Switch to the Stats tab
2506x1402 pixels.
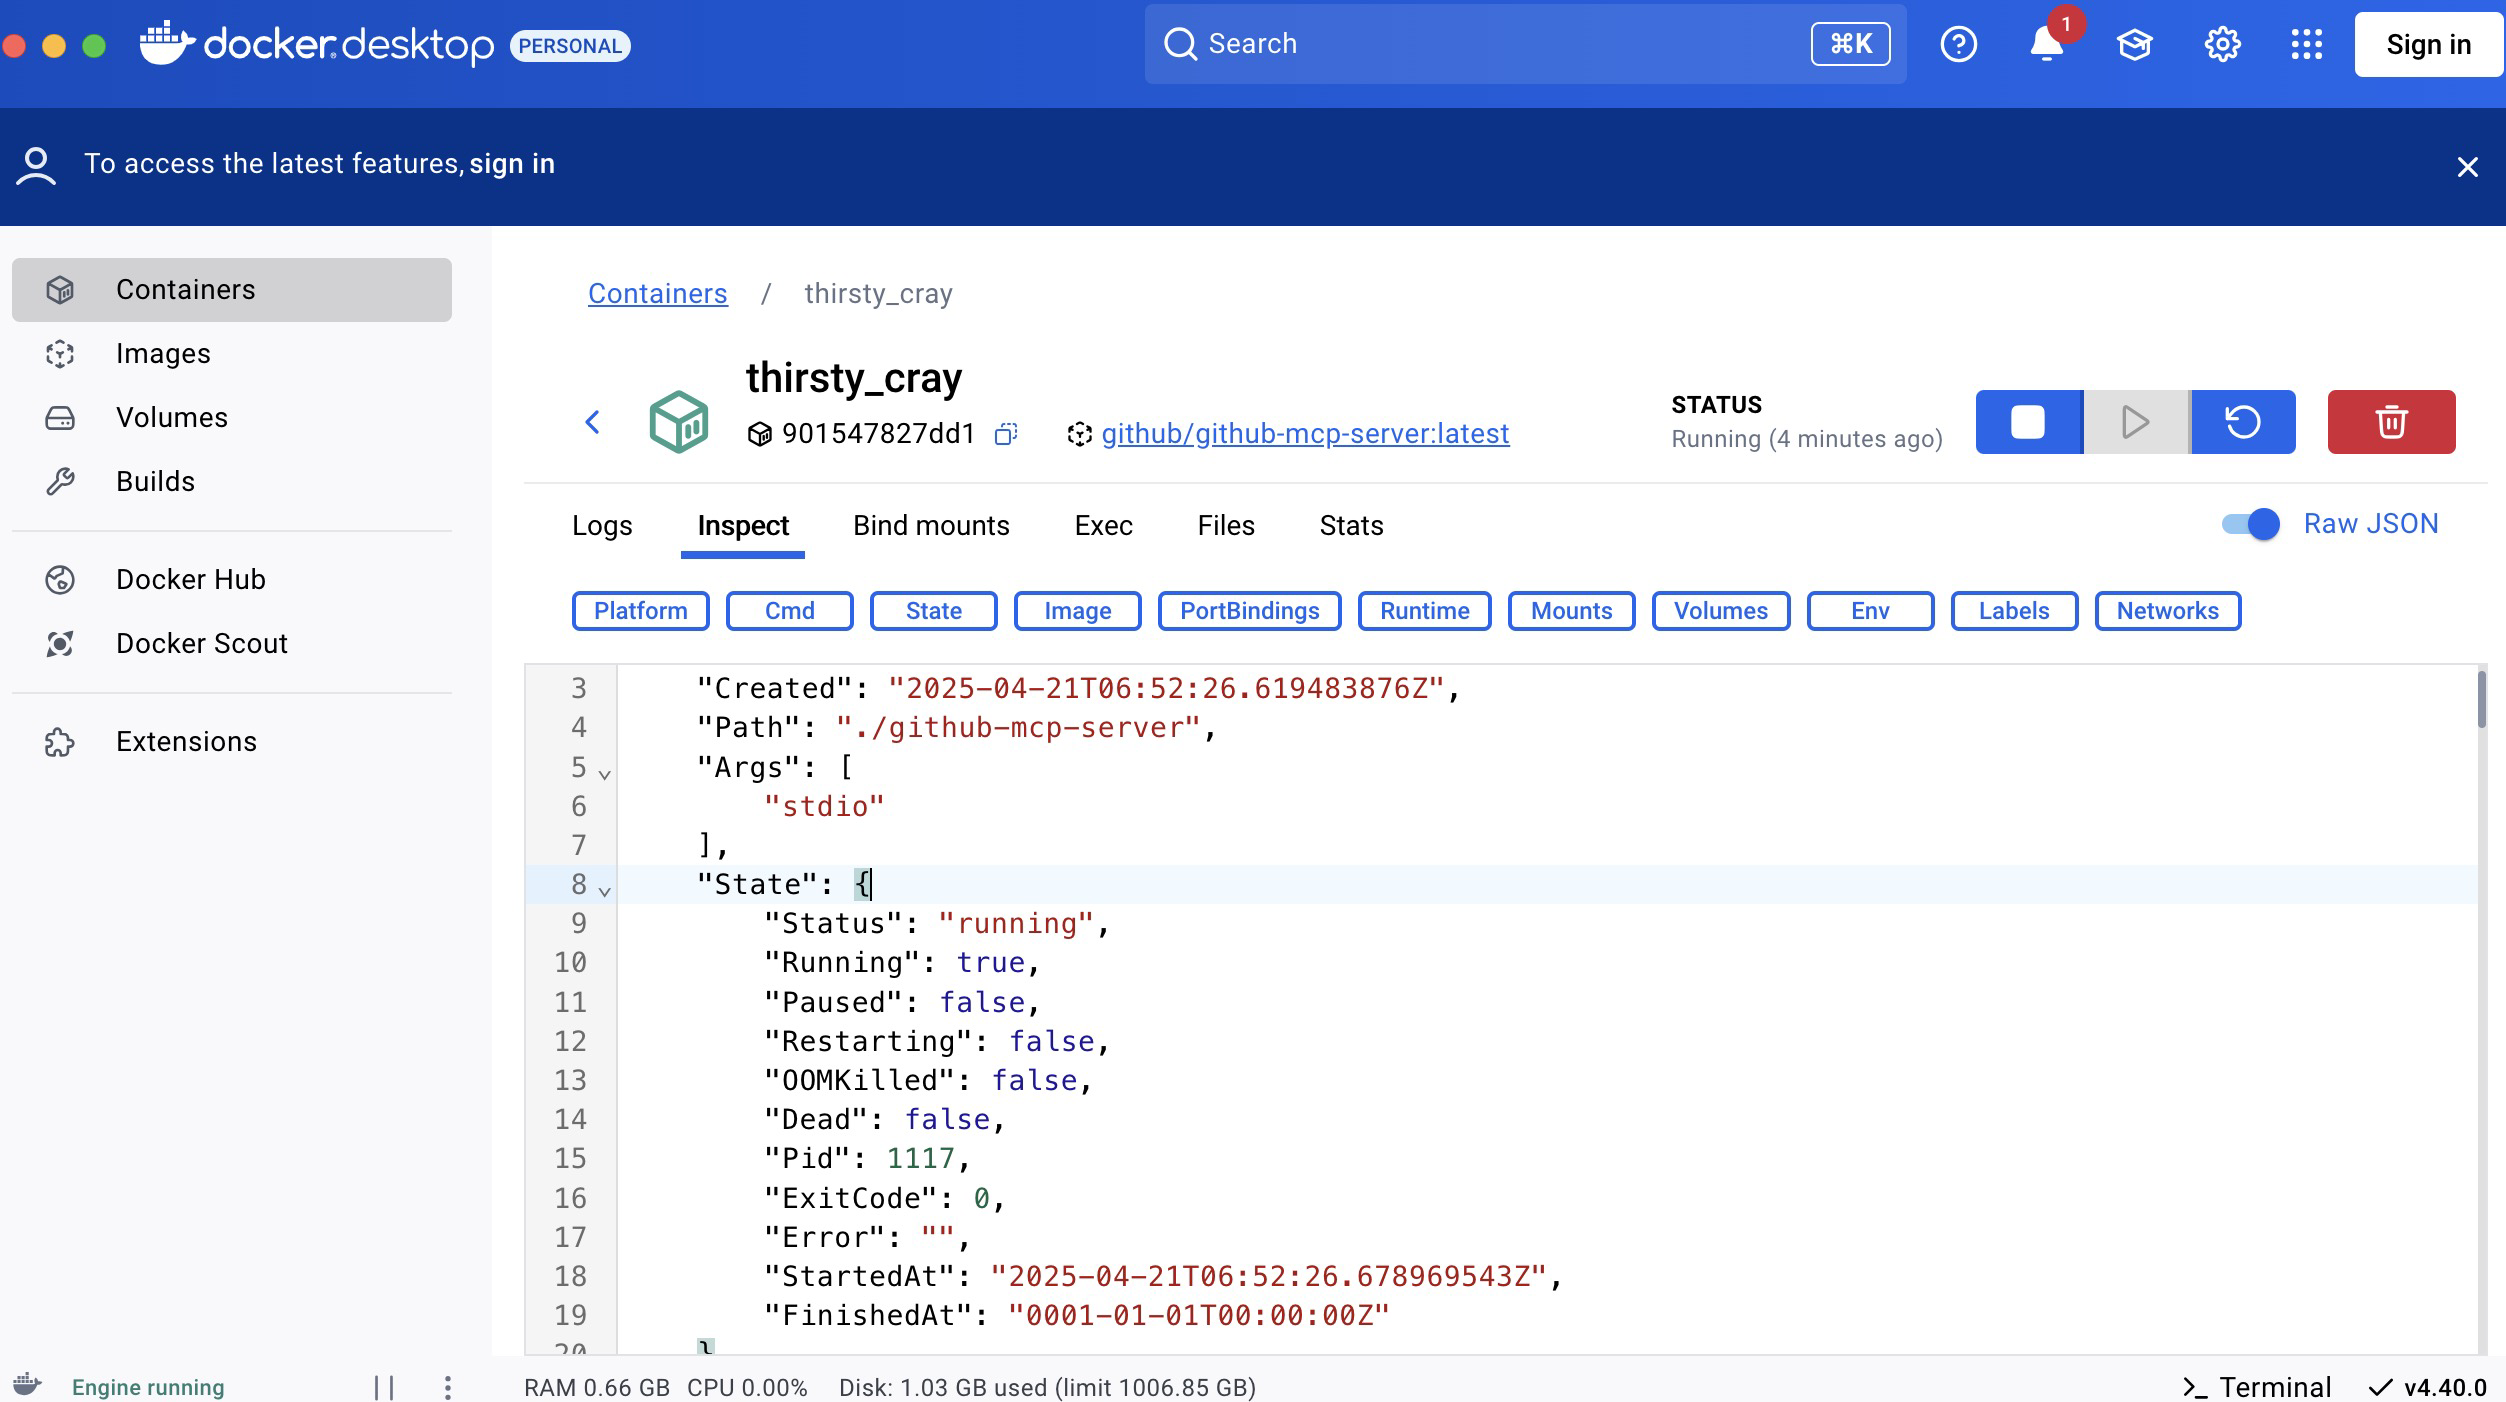(1351, 526)
